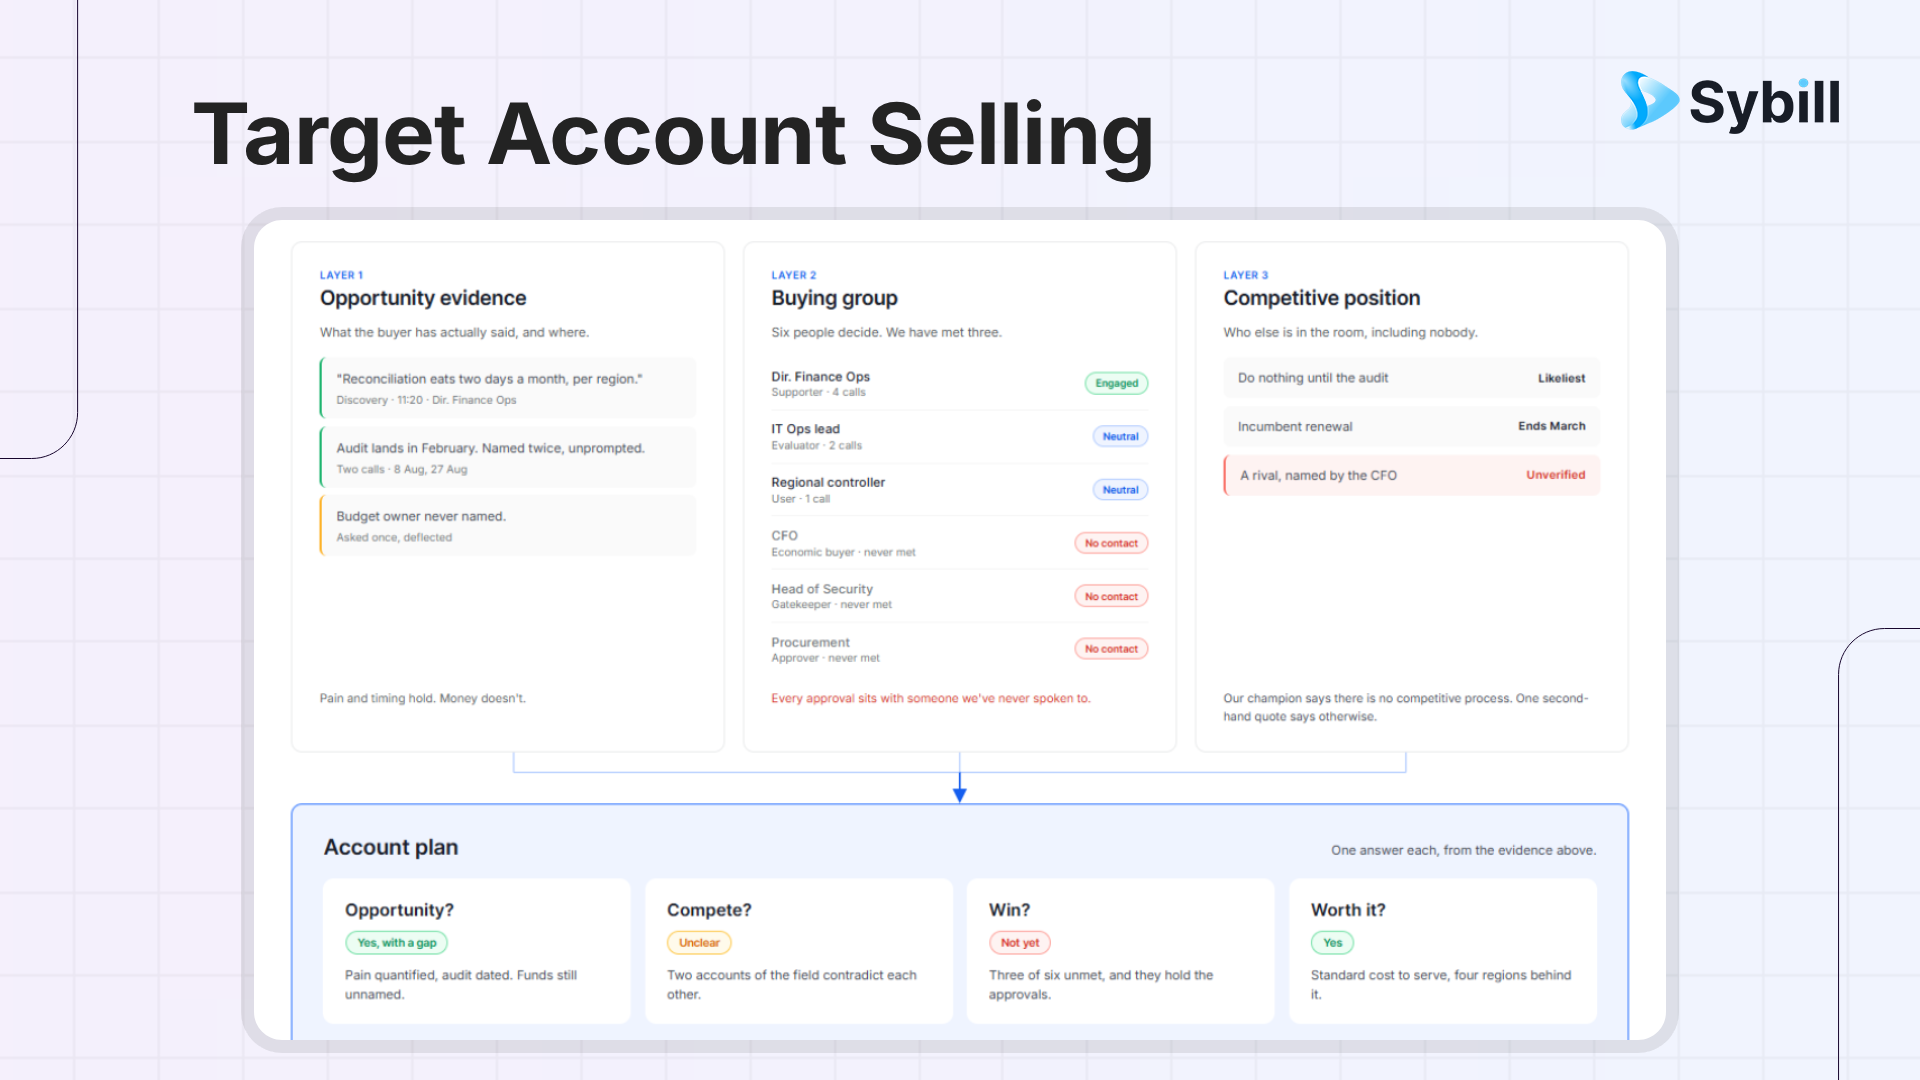Click the "Approver · never met" detail
This screenshot has width=1920, height=1080.
click(x=825, y=658)
